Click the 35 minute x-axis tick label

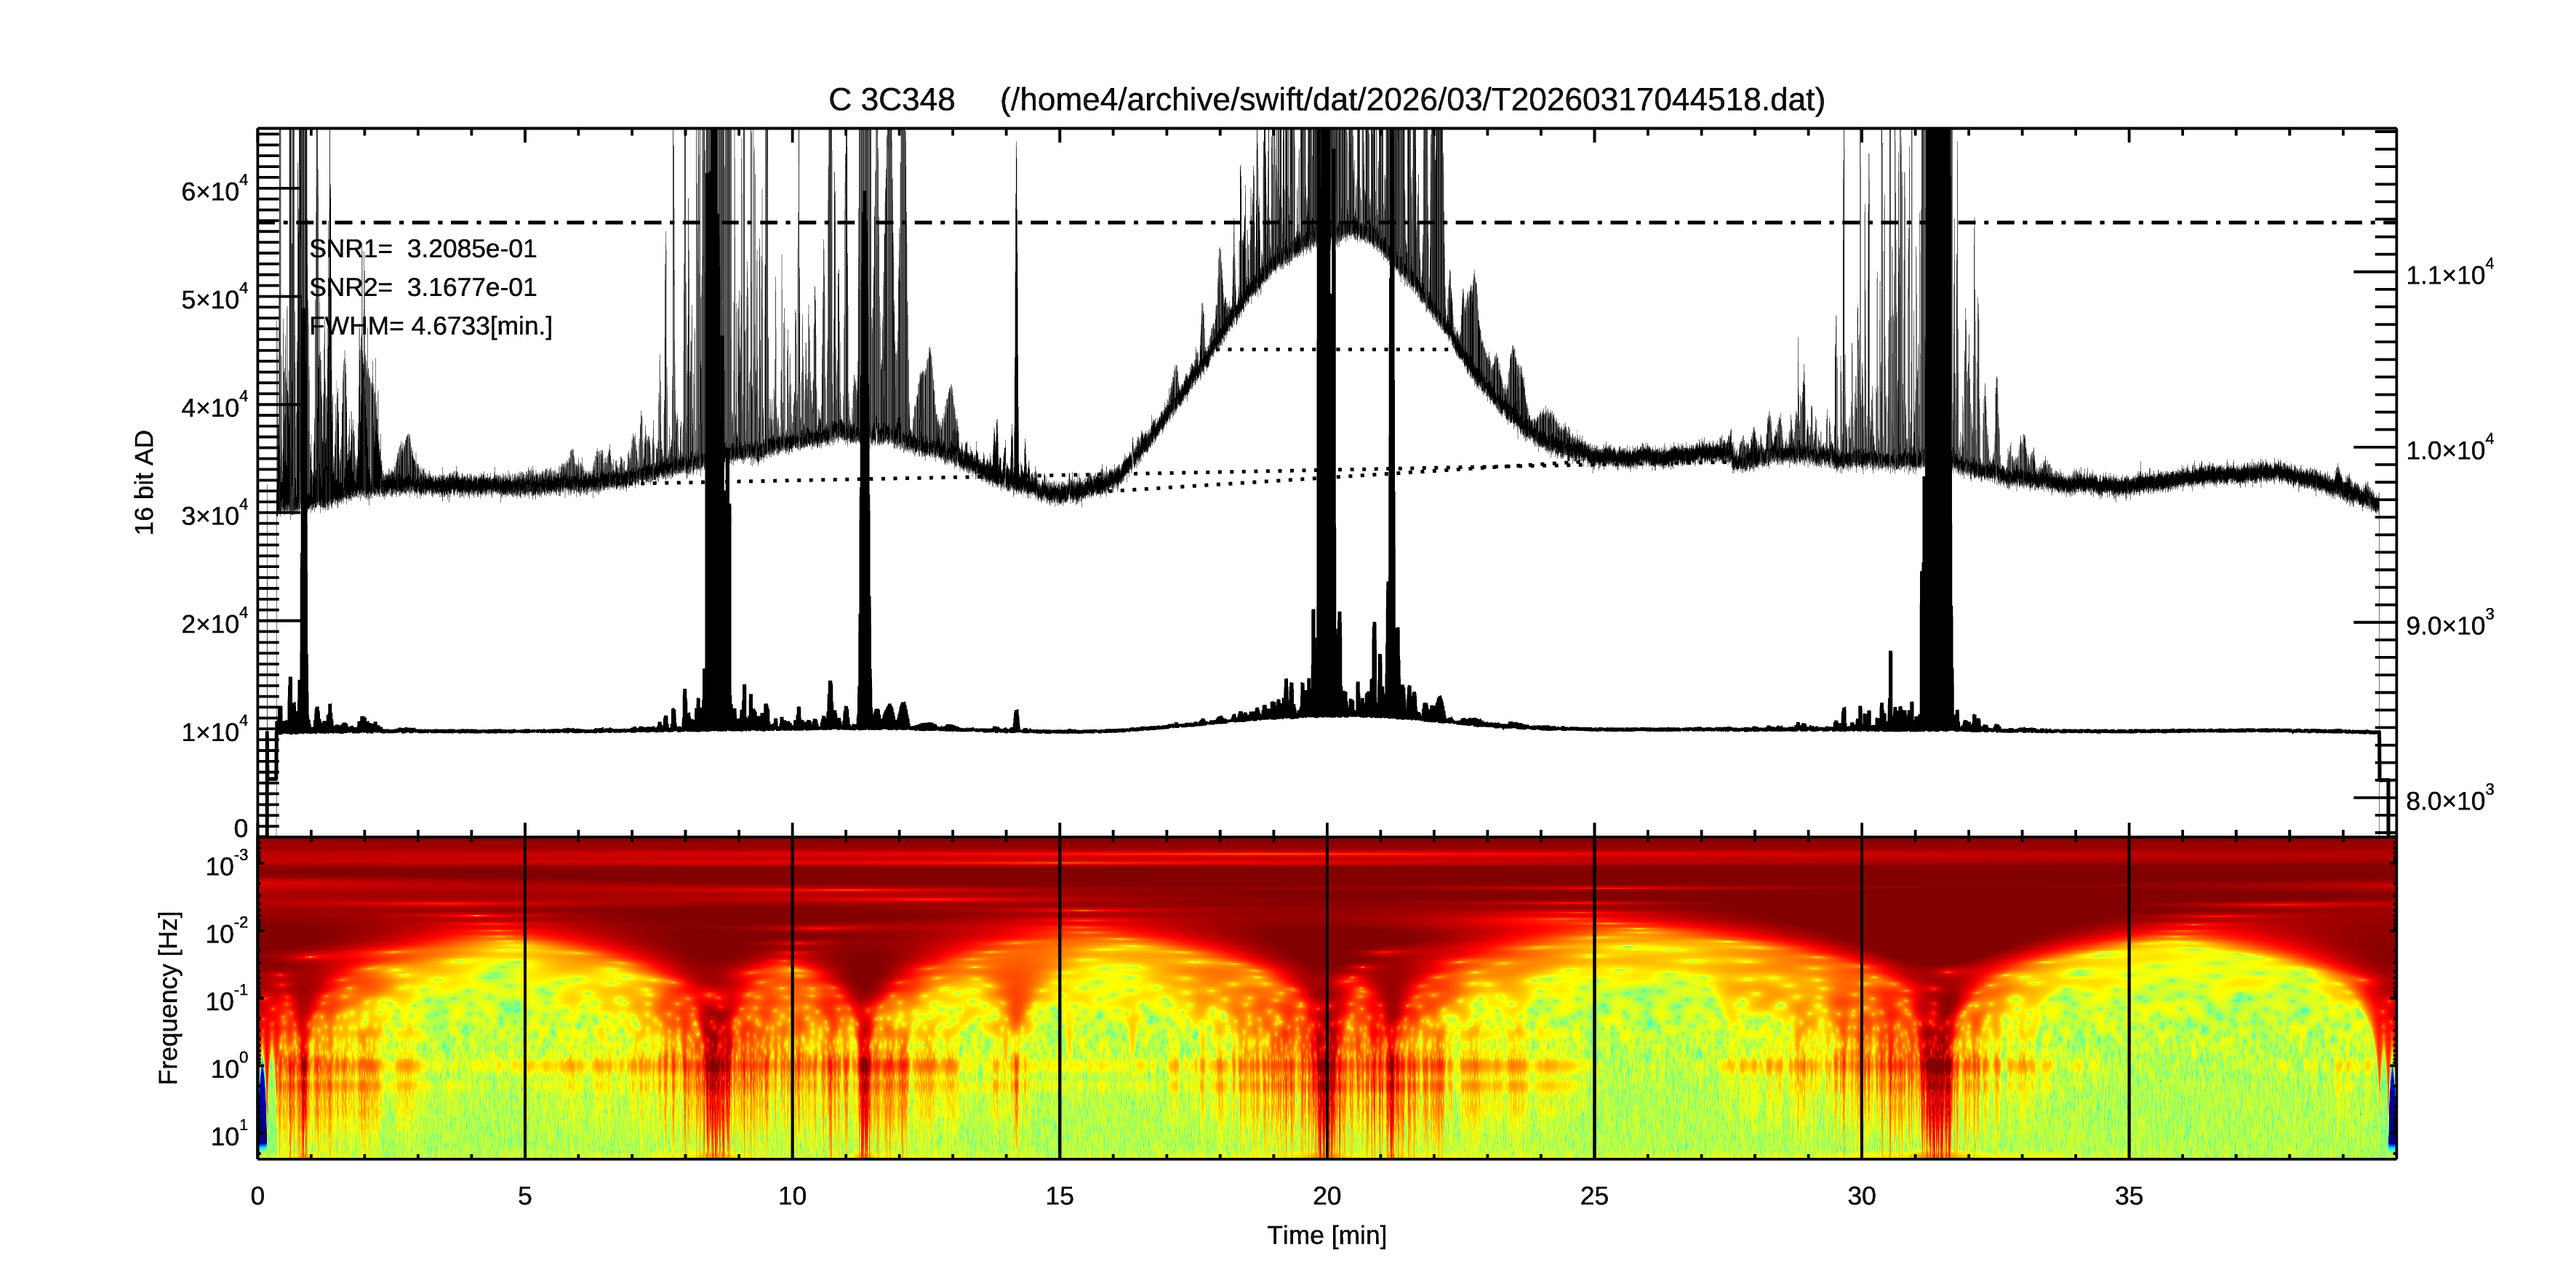2128,1196
